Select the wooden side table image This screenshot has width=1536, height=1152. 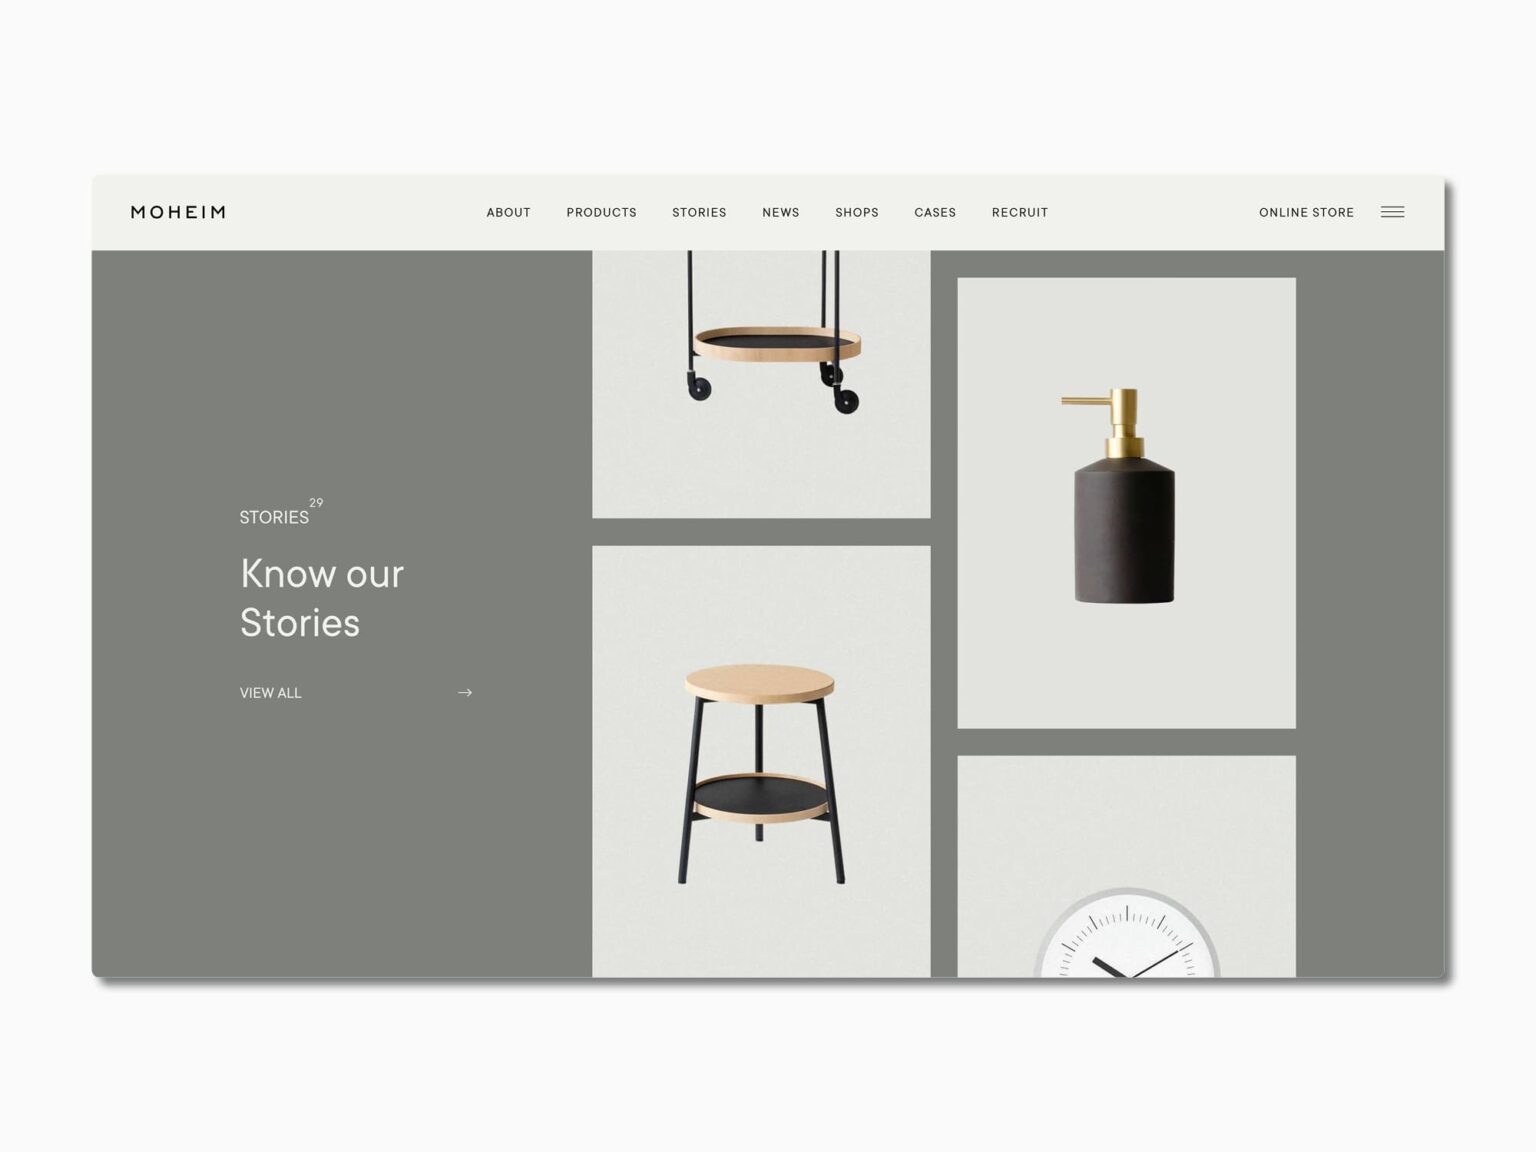[761, 761]
